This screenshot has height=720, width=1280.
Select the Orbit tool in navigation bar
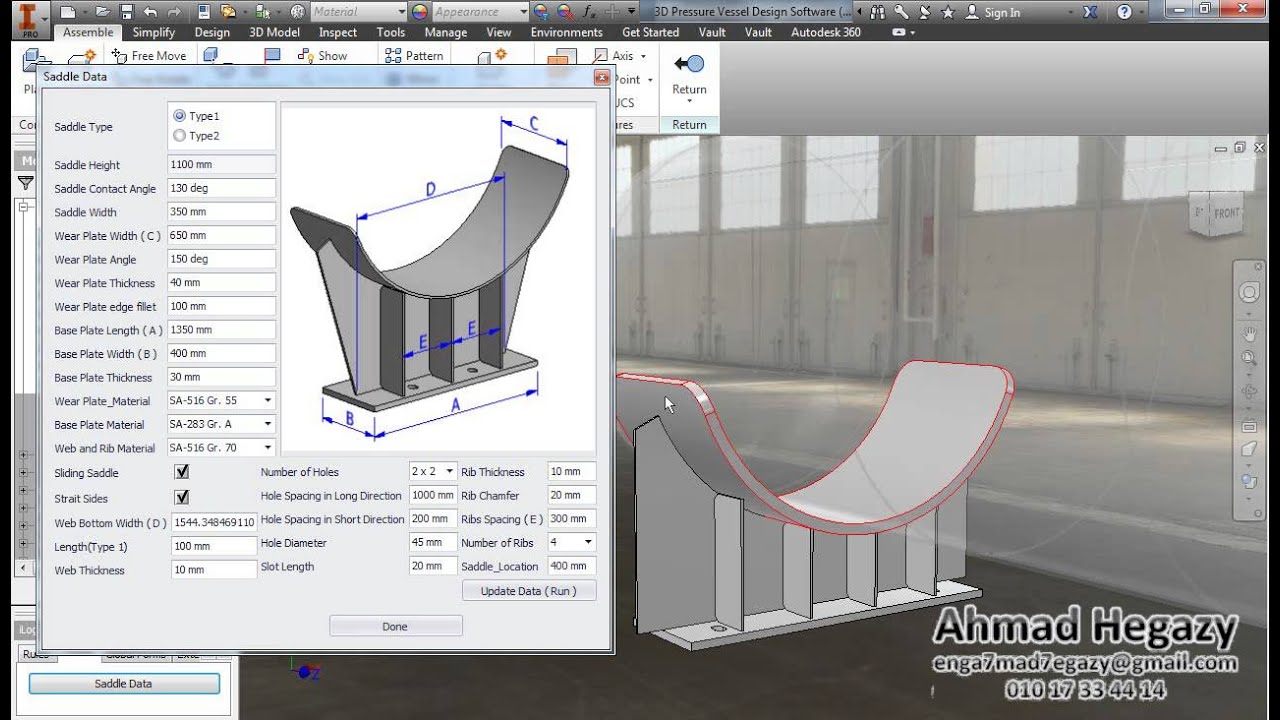pyautogui.click(x=1249, y=392)
